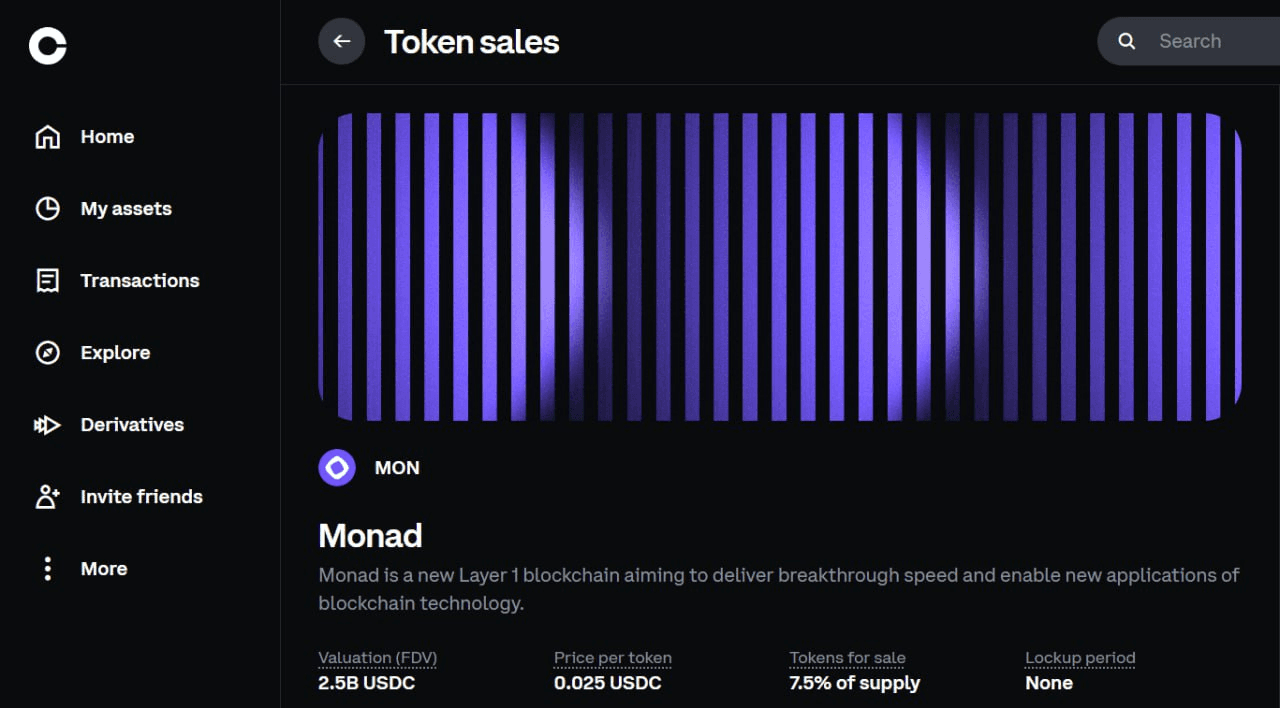Click the Transactions receipt icon
The width and height of the screenshot is (1280, 708).
(x=47, y=281)
